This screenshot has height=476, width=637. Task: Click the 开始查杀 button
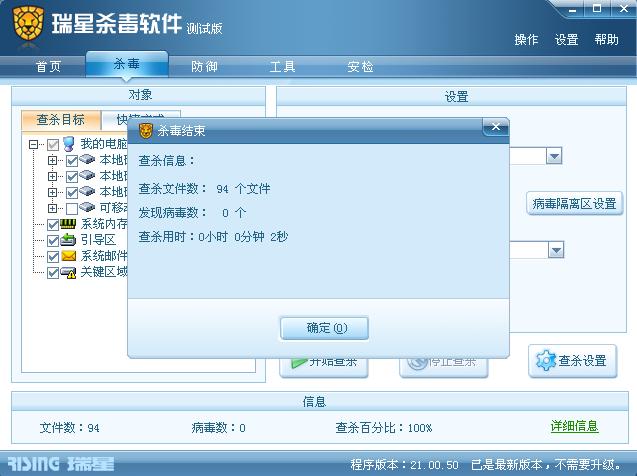324,366
